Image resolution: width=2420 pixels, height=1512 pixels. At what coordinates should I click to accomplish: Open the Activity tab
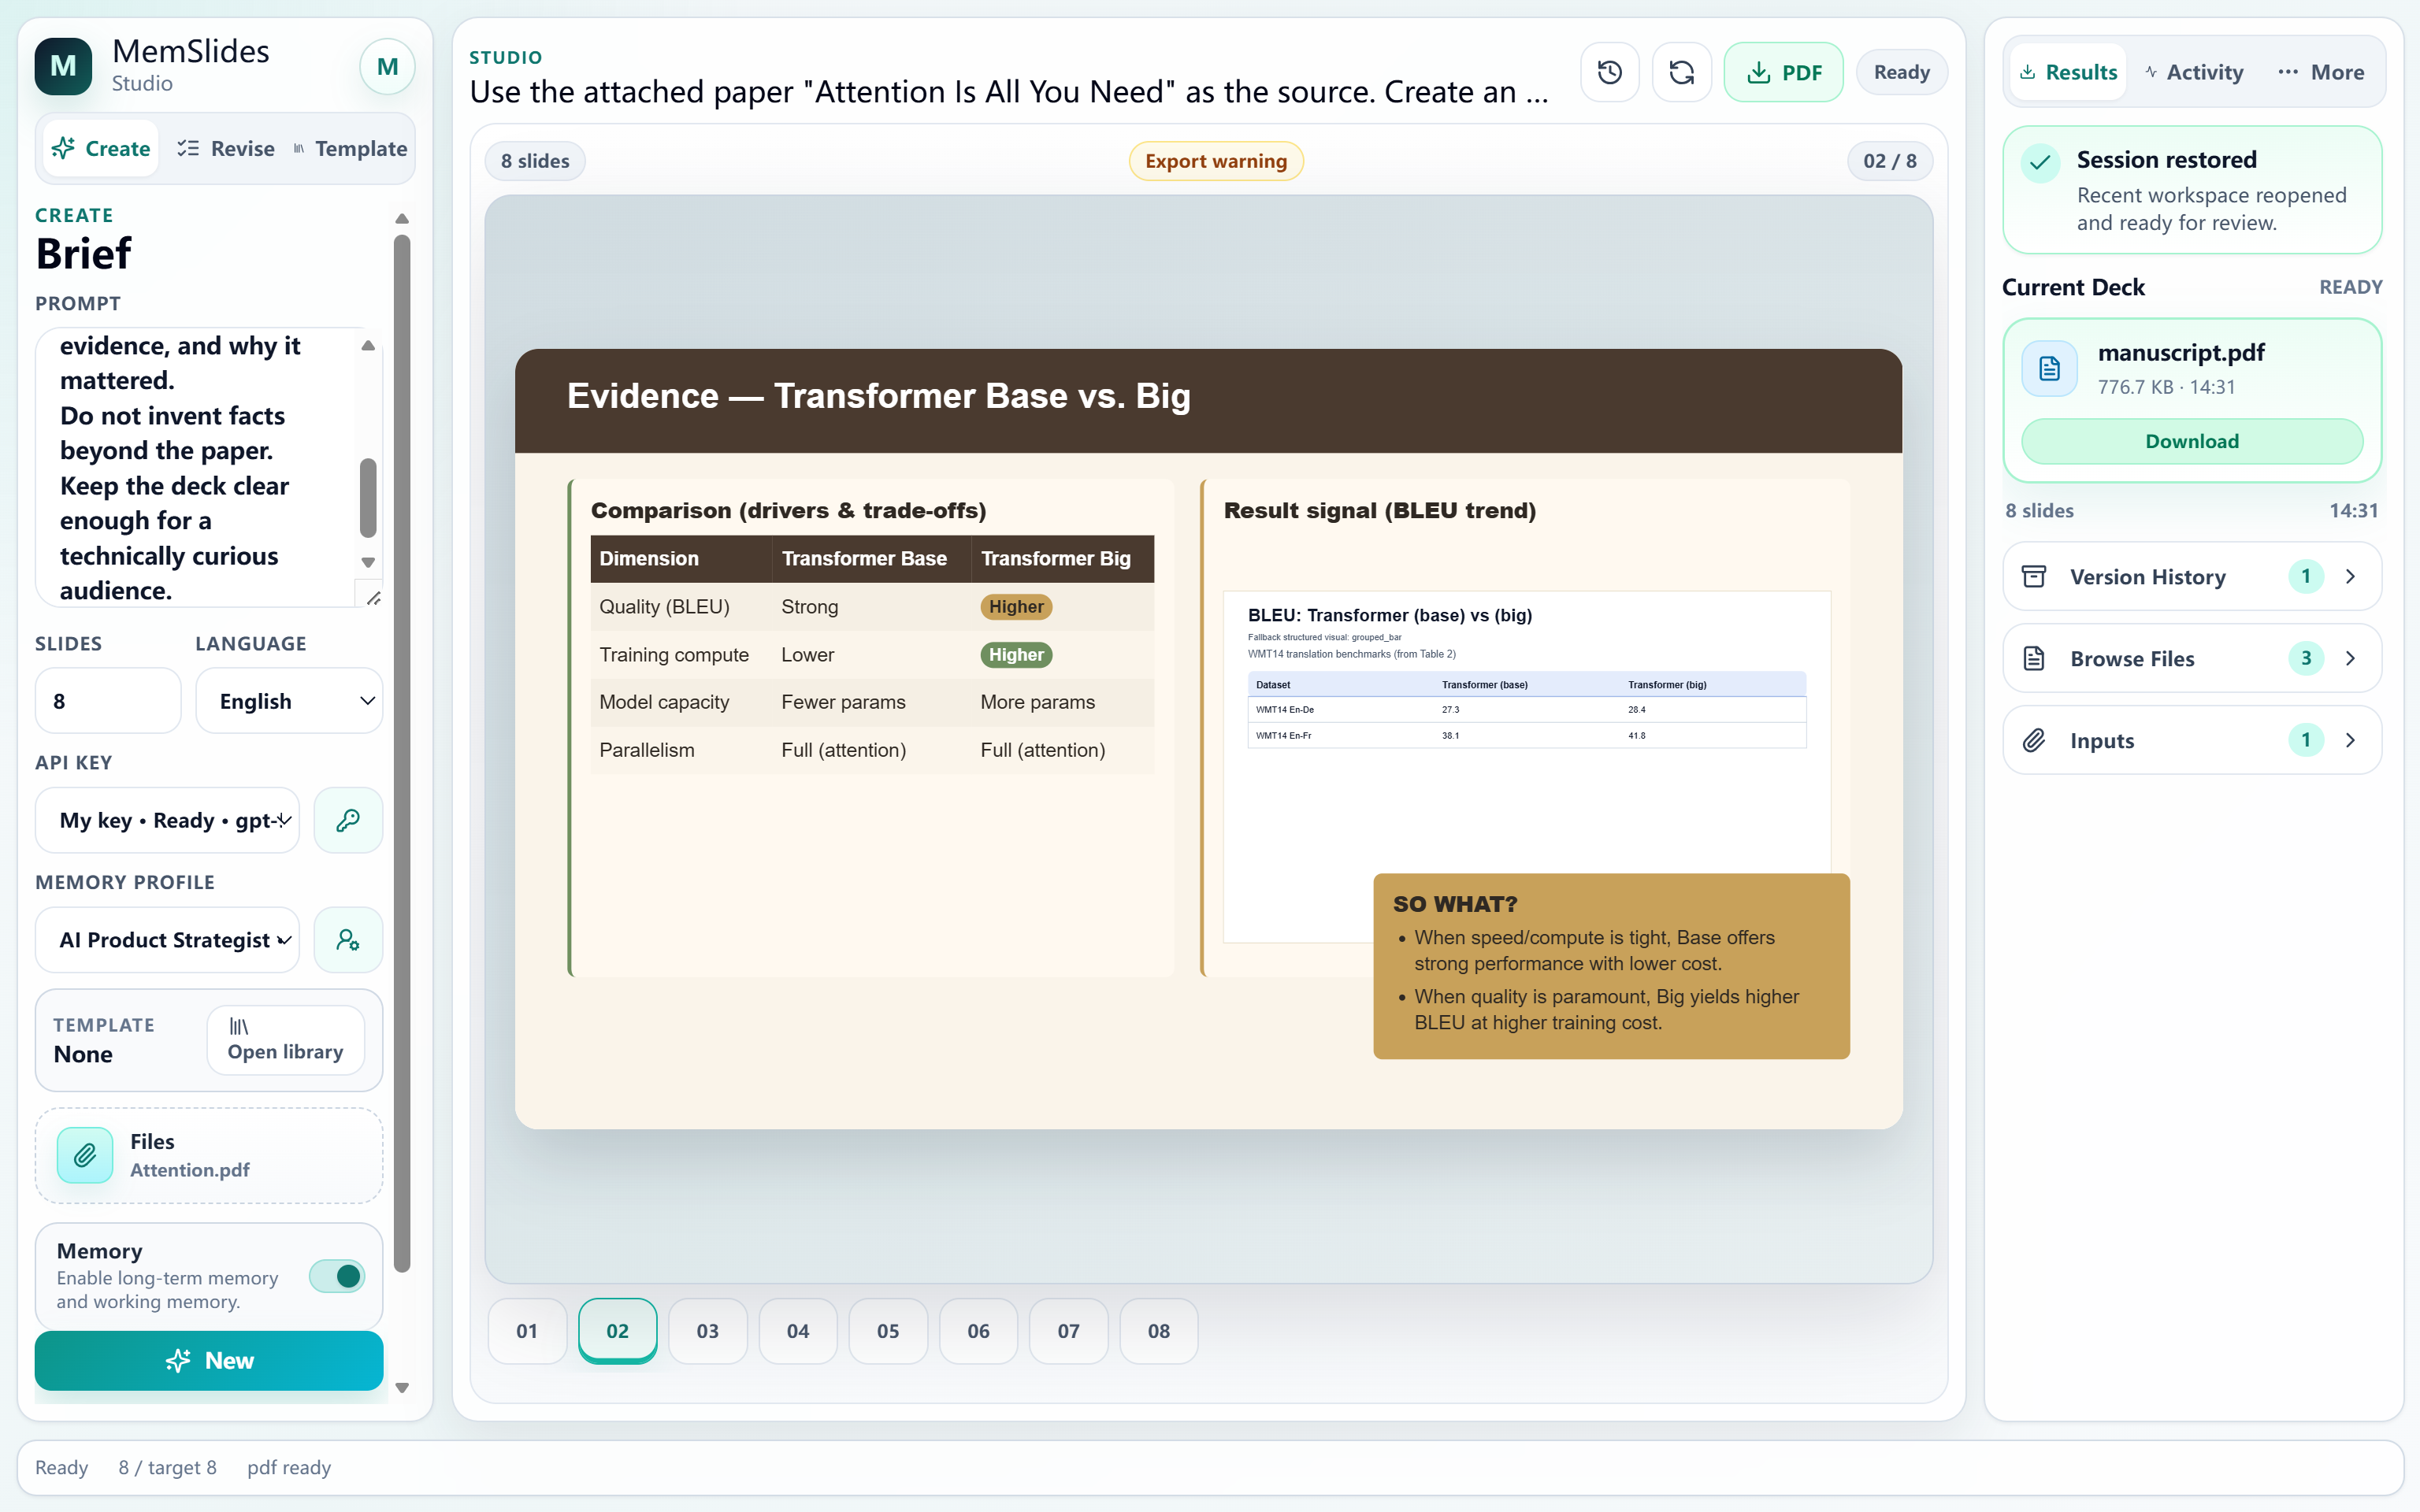pyautogui.click(x=2195, y=72)
